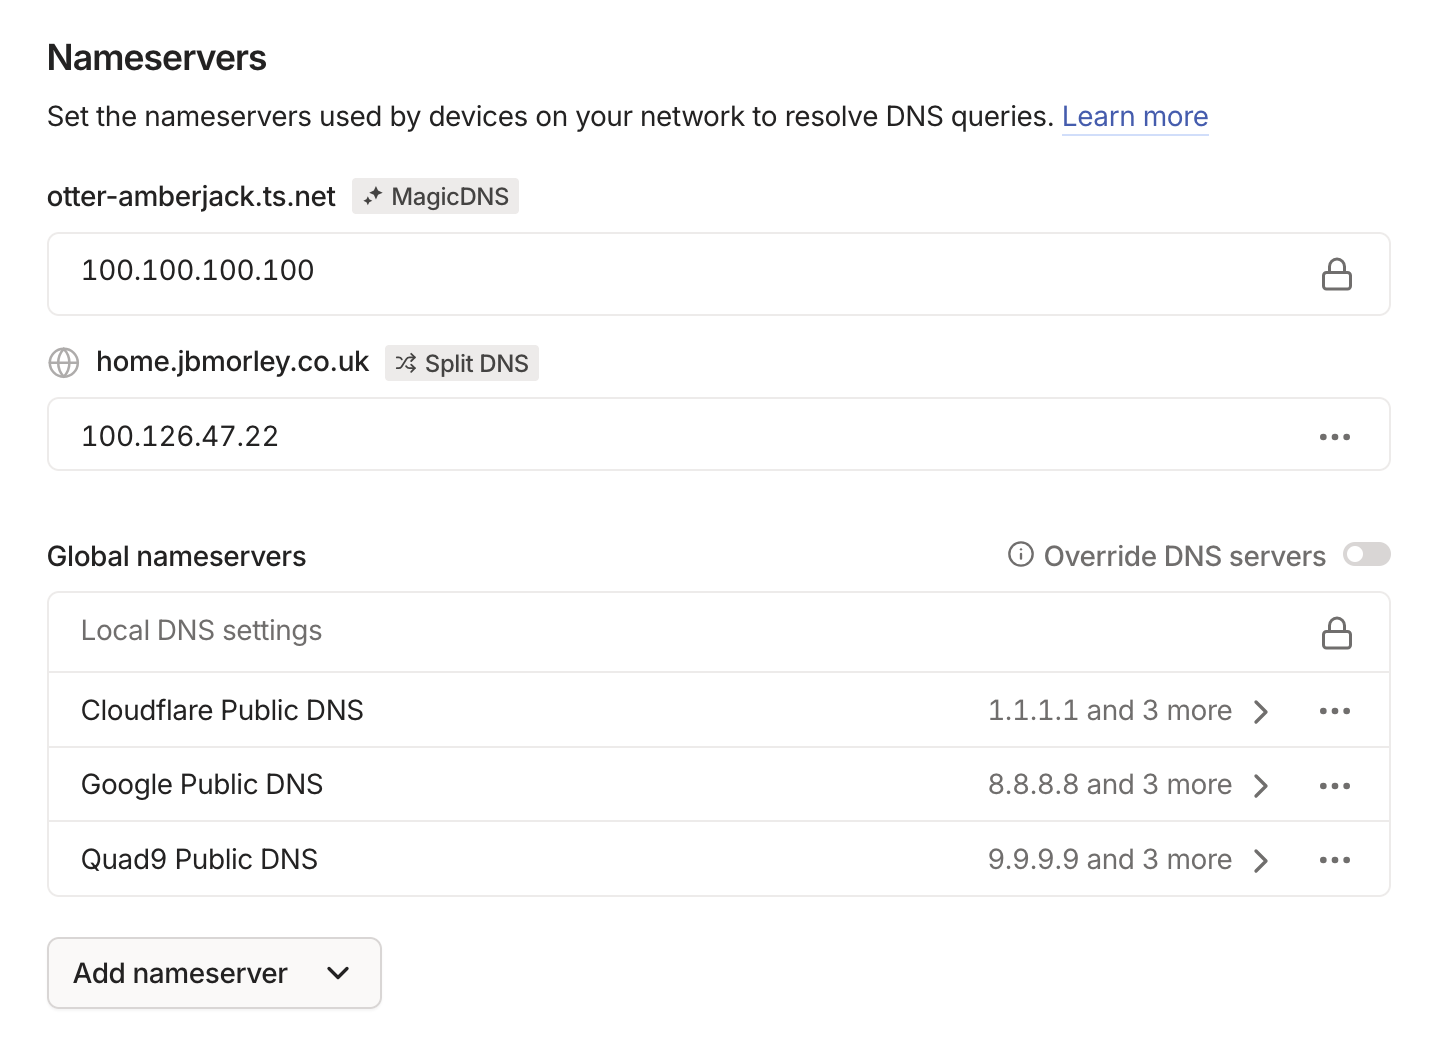This screenshot has width=1432, height=1053.
Task: Open the Add nameserver dropdown
Action: click(x=214, y=973)
